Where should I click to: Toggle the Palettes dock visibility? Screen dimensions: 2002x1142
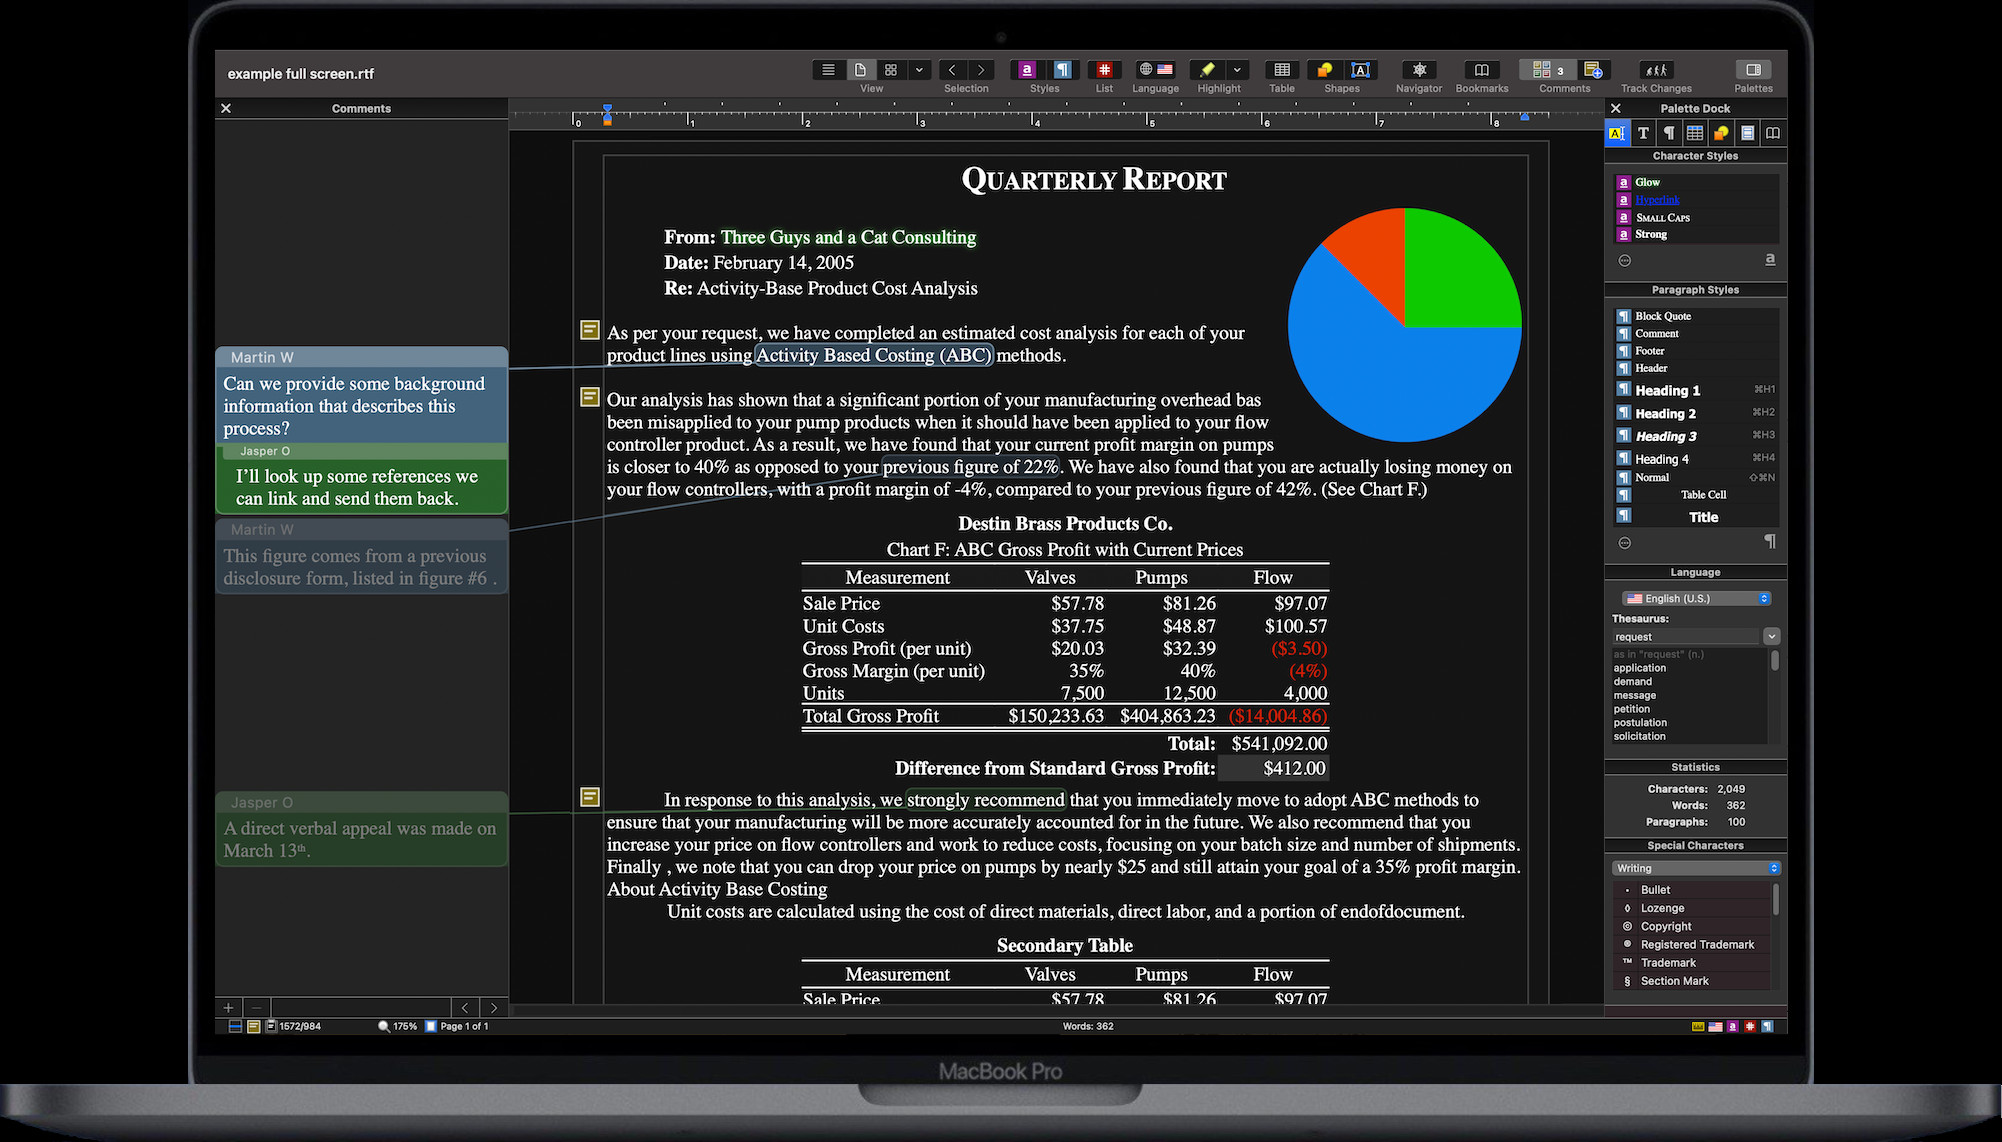click(1752, 70)
